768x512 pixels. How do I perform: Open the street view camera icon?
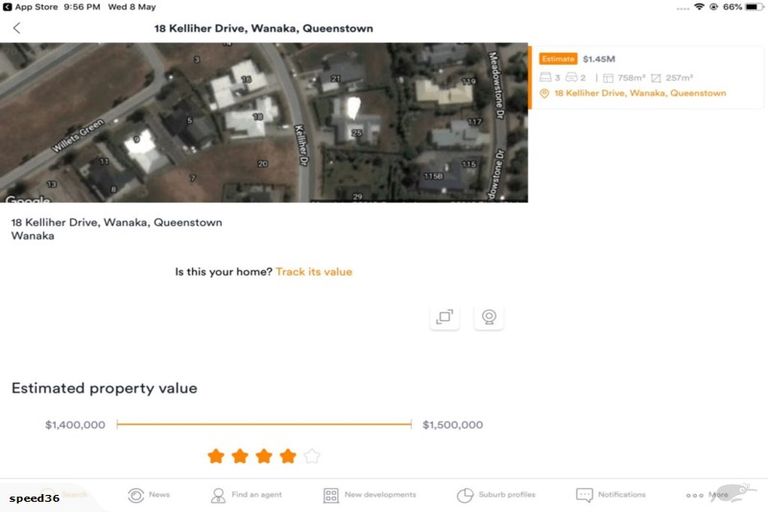click(489, 317)
